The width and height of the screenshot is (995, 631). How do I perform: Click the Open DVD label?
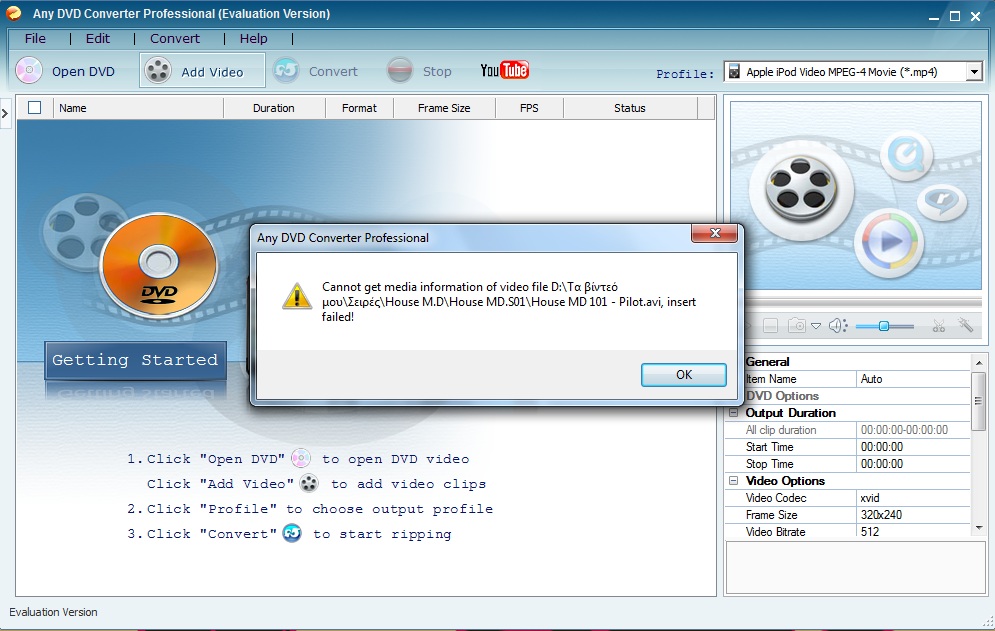(x=83, y=72)
